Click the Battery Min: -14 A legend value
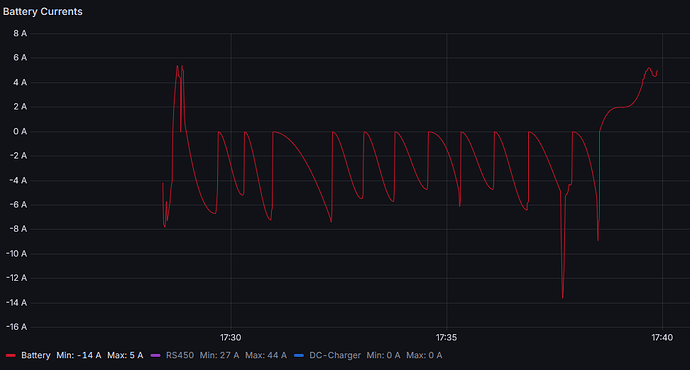 (x=79, y=355)
